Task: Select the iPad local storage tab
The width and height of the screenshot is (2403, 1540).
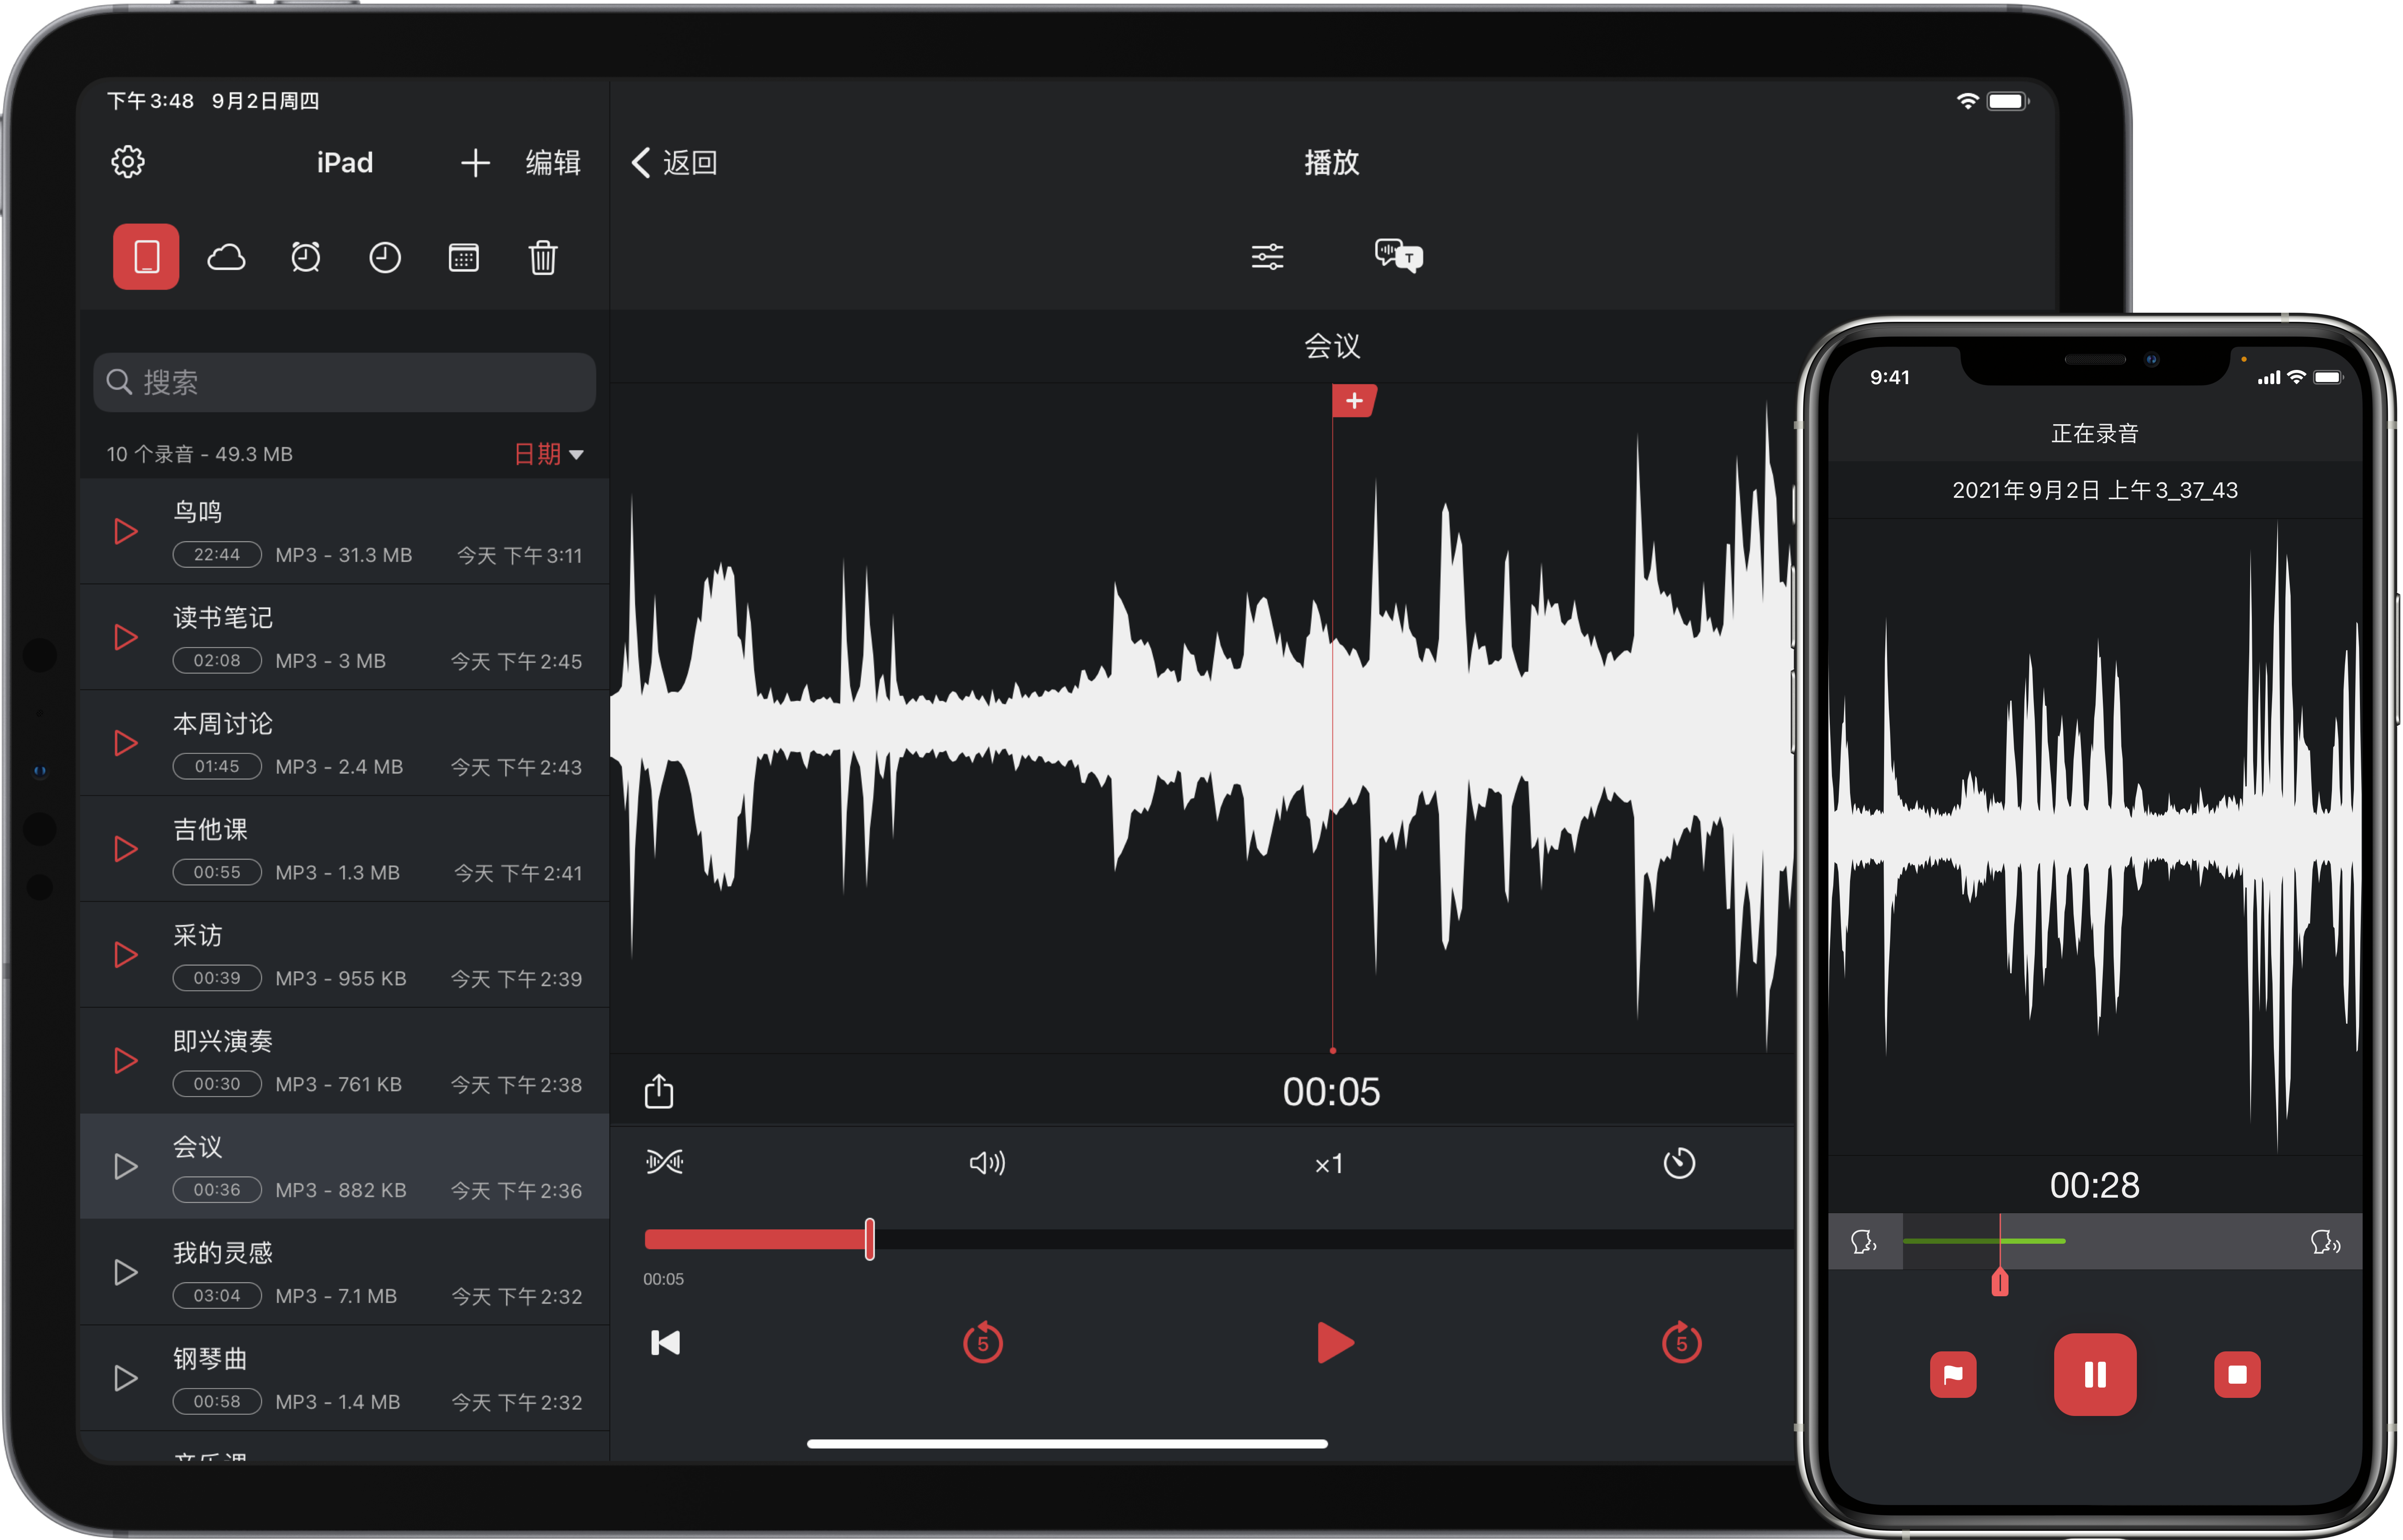Action: click(146, 257)
